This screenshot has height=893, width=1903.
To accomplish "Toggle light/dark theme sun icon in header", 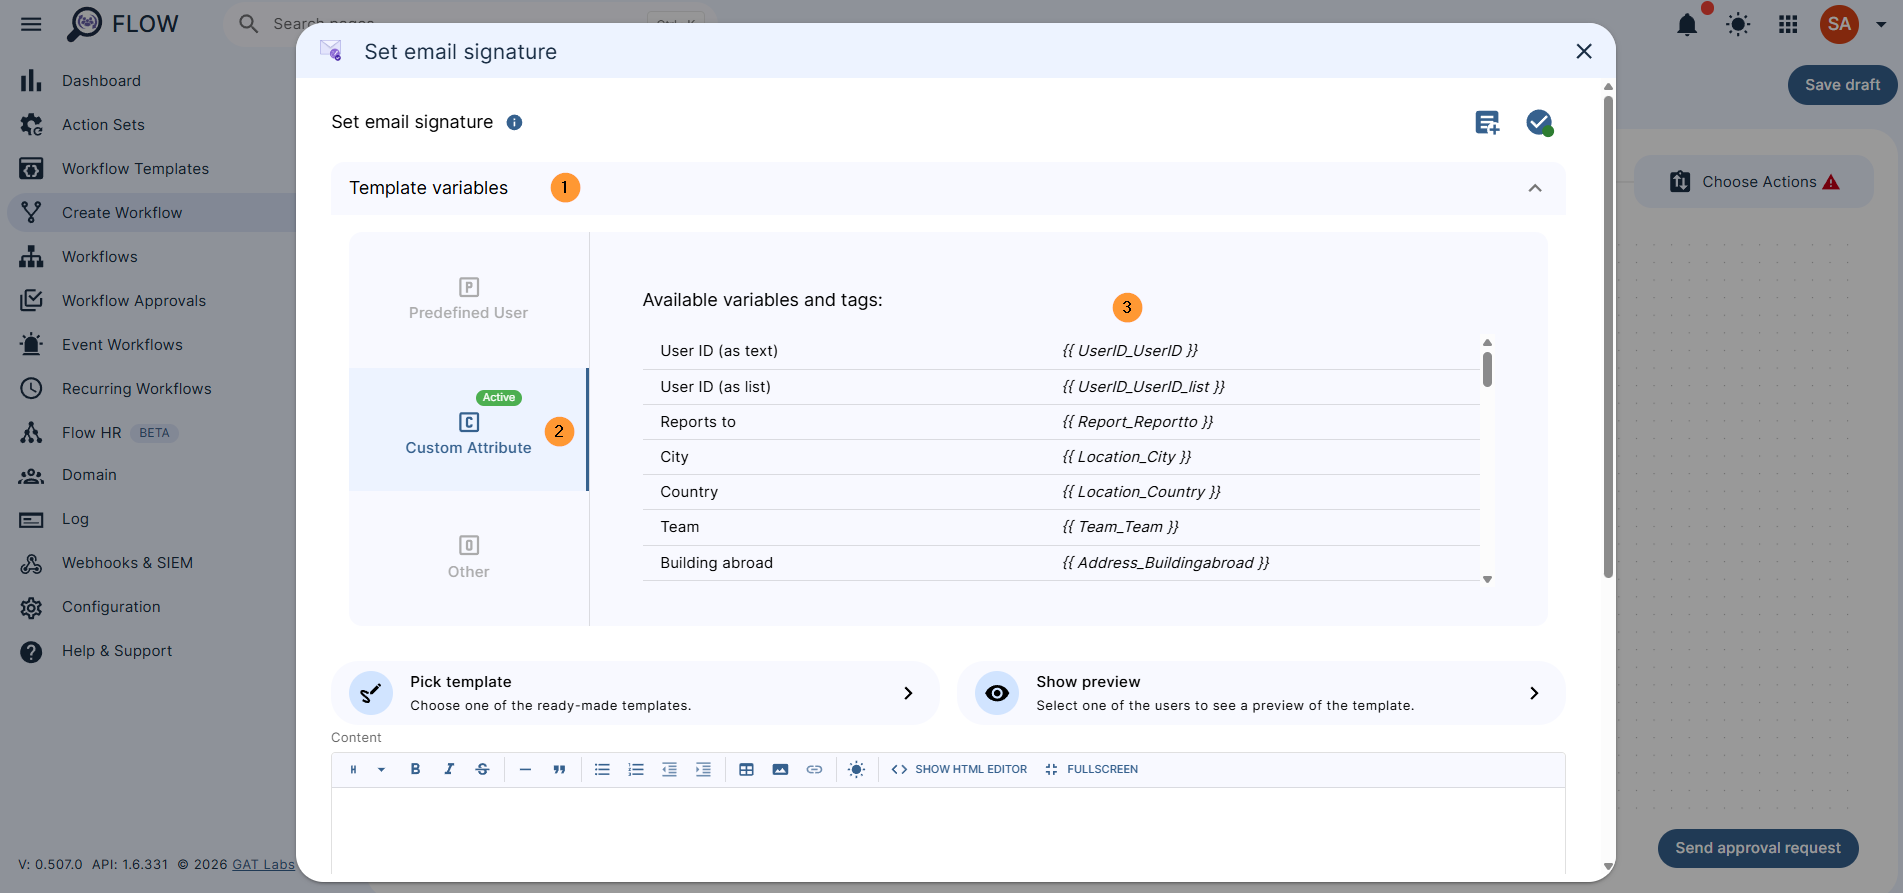I will [x=1738, y=24].
